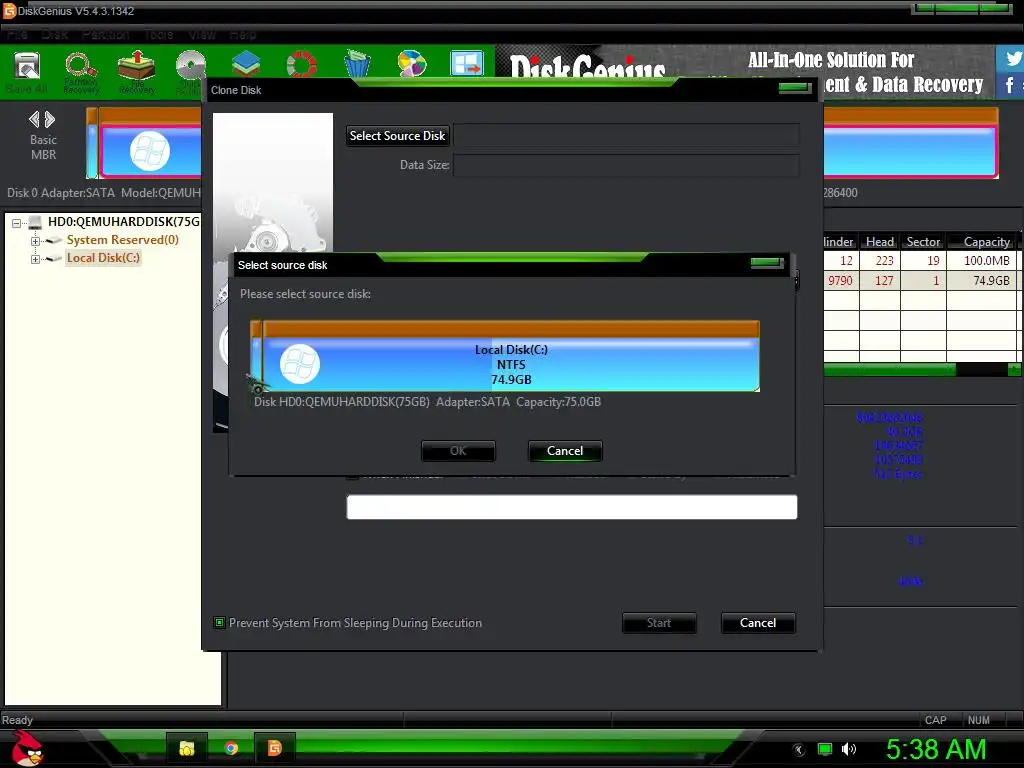Select System Reserved(0) in disk tree
The image size is (1024, 768).
[122, 240]
